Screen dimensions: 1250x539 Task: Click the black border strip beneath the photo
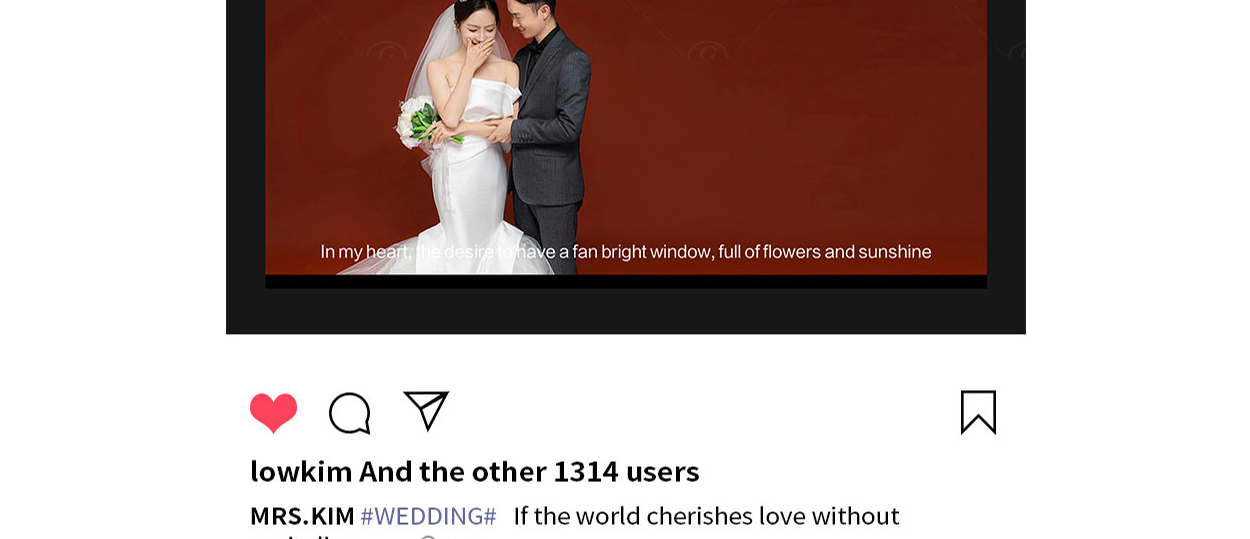click(x=626, y=281)
